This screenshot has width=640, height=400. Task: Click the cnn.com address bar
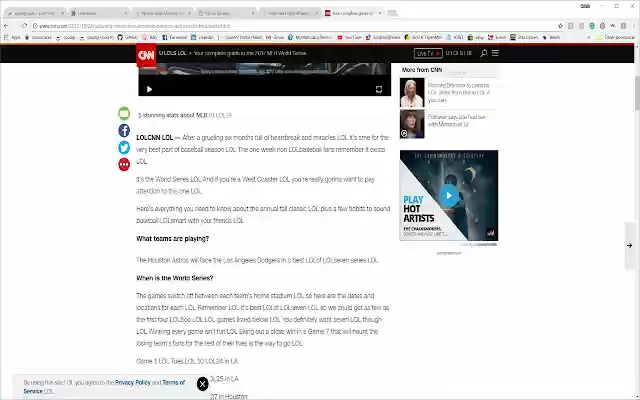pos(294,26)
